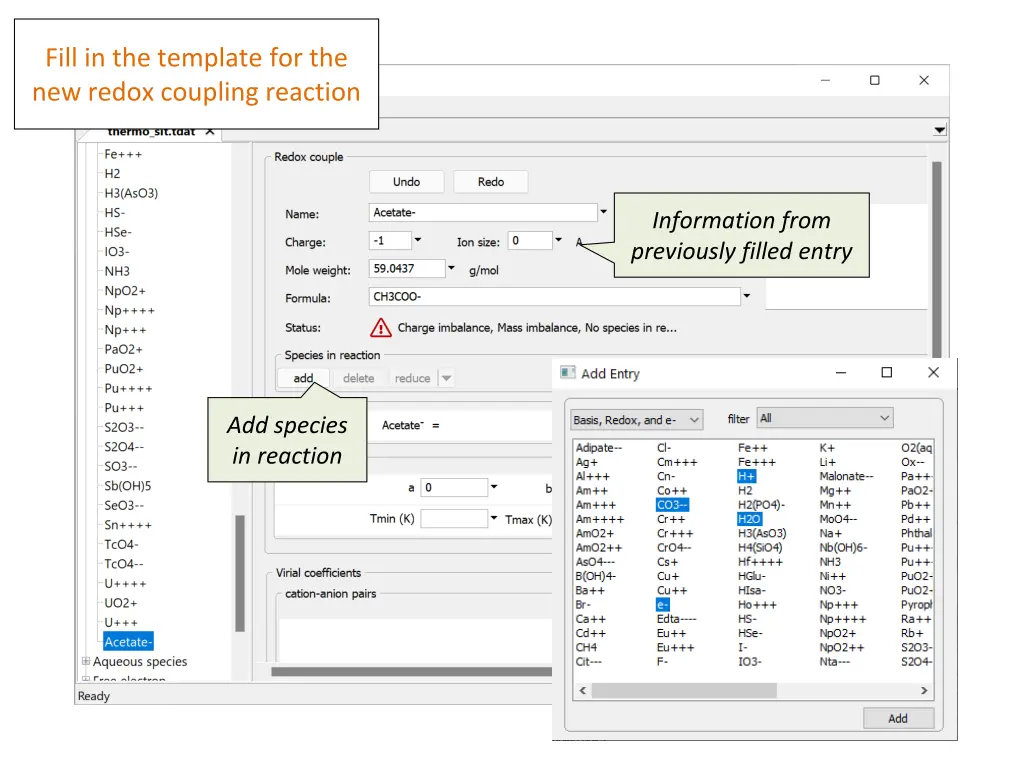Image resolution: width=1024 pixels, height=768 pixels.
Task: Select Adipate-- in Add Entry list
Action: [598, 447]
